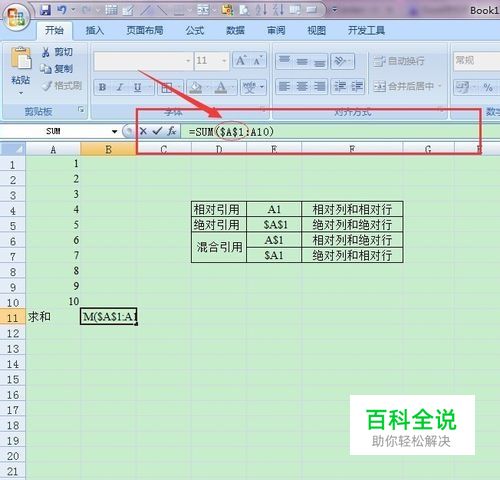Click the cancel X in formula bar
Image resolution: width=500 pixels, height=480 pixels.
coord(143,131)
